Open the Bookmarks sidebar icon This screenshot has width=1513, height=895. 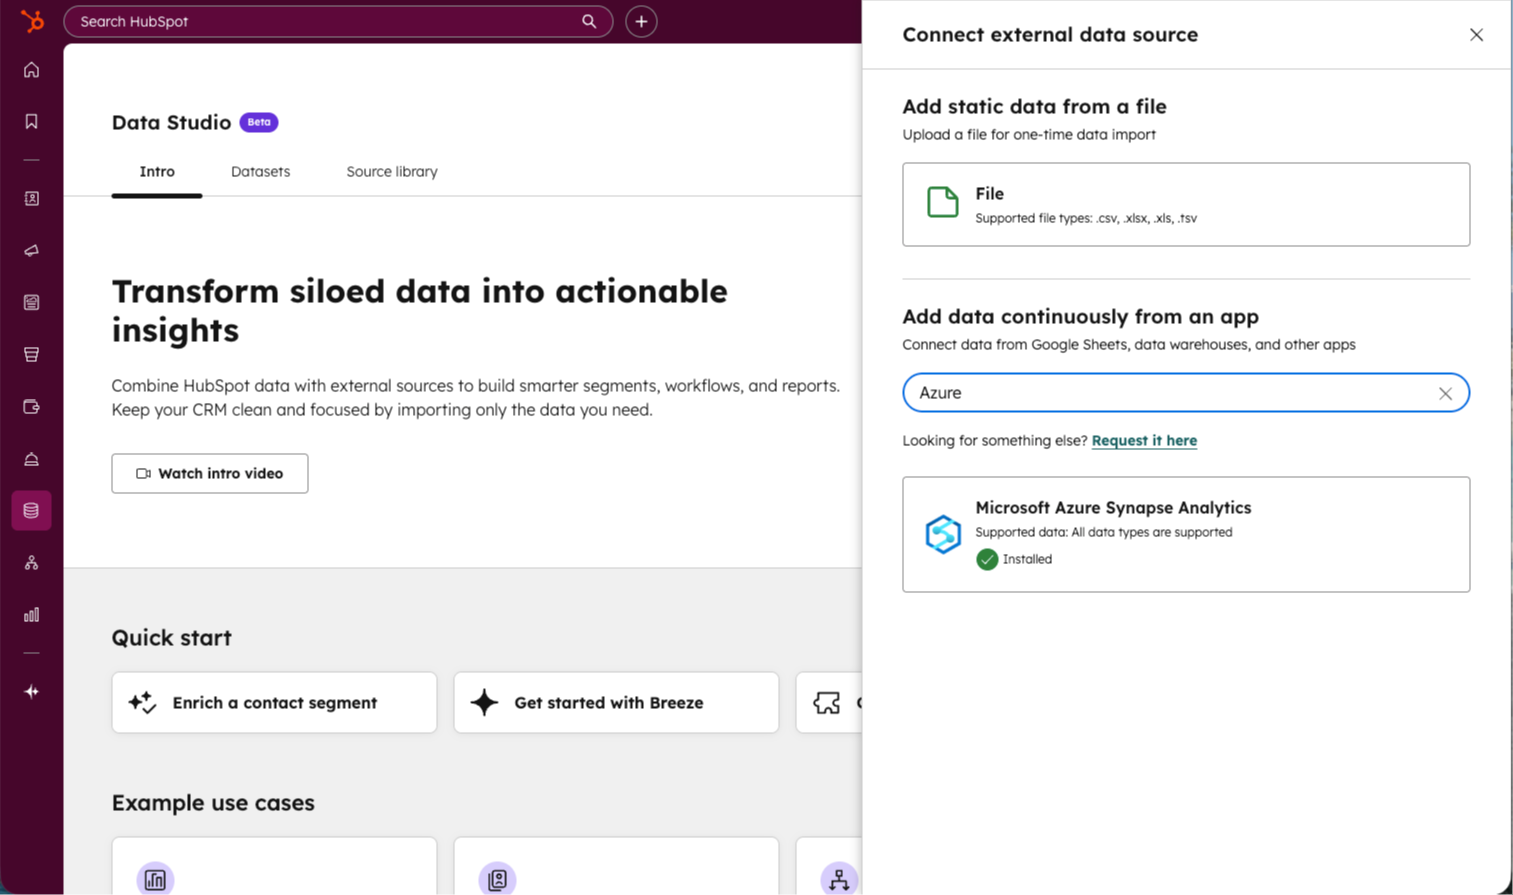click(x=30, y=120)
